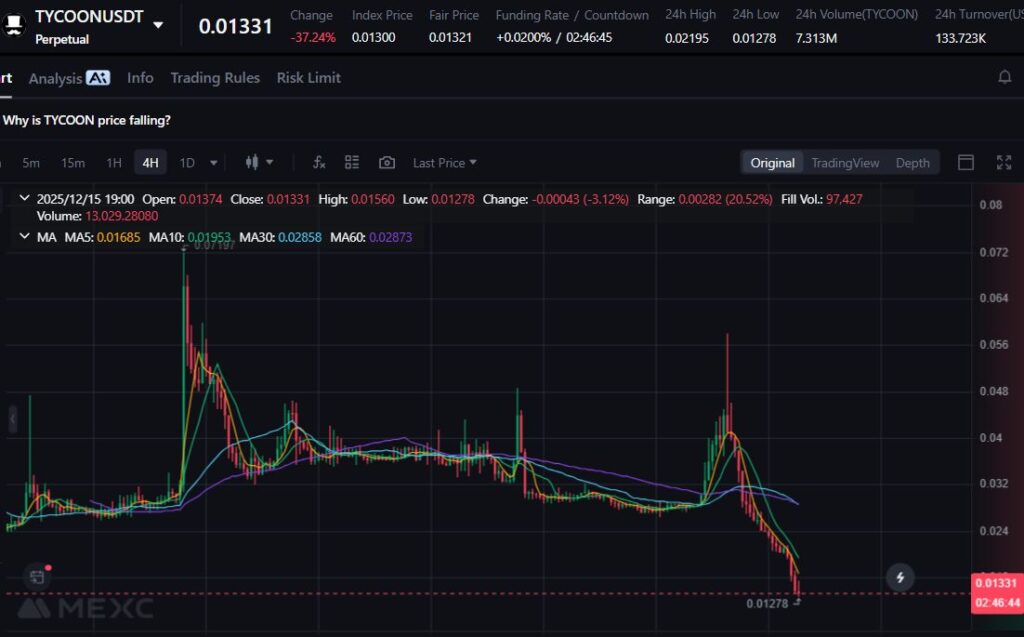Switch chart view to TradingView
The width and height of the screenshot is (1024, 637).
point(845,163)
